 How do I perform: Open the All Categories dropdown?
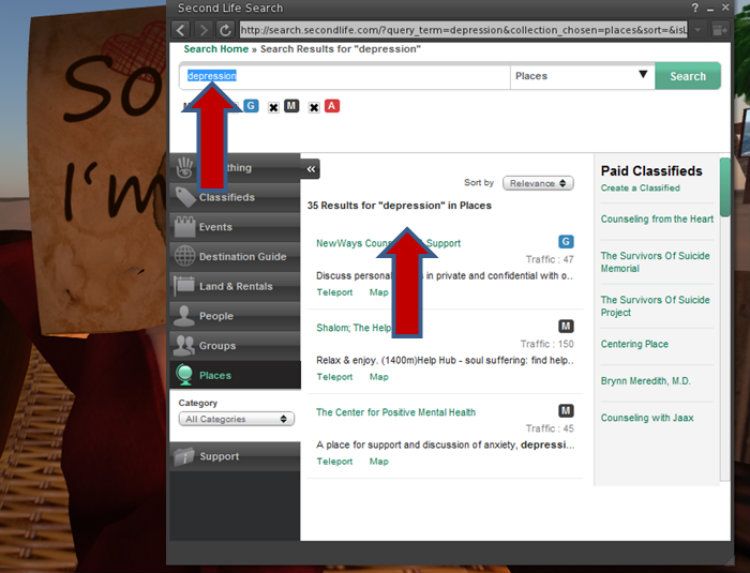point(236,419)
